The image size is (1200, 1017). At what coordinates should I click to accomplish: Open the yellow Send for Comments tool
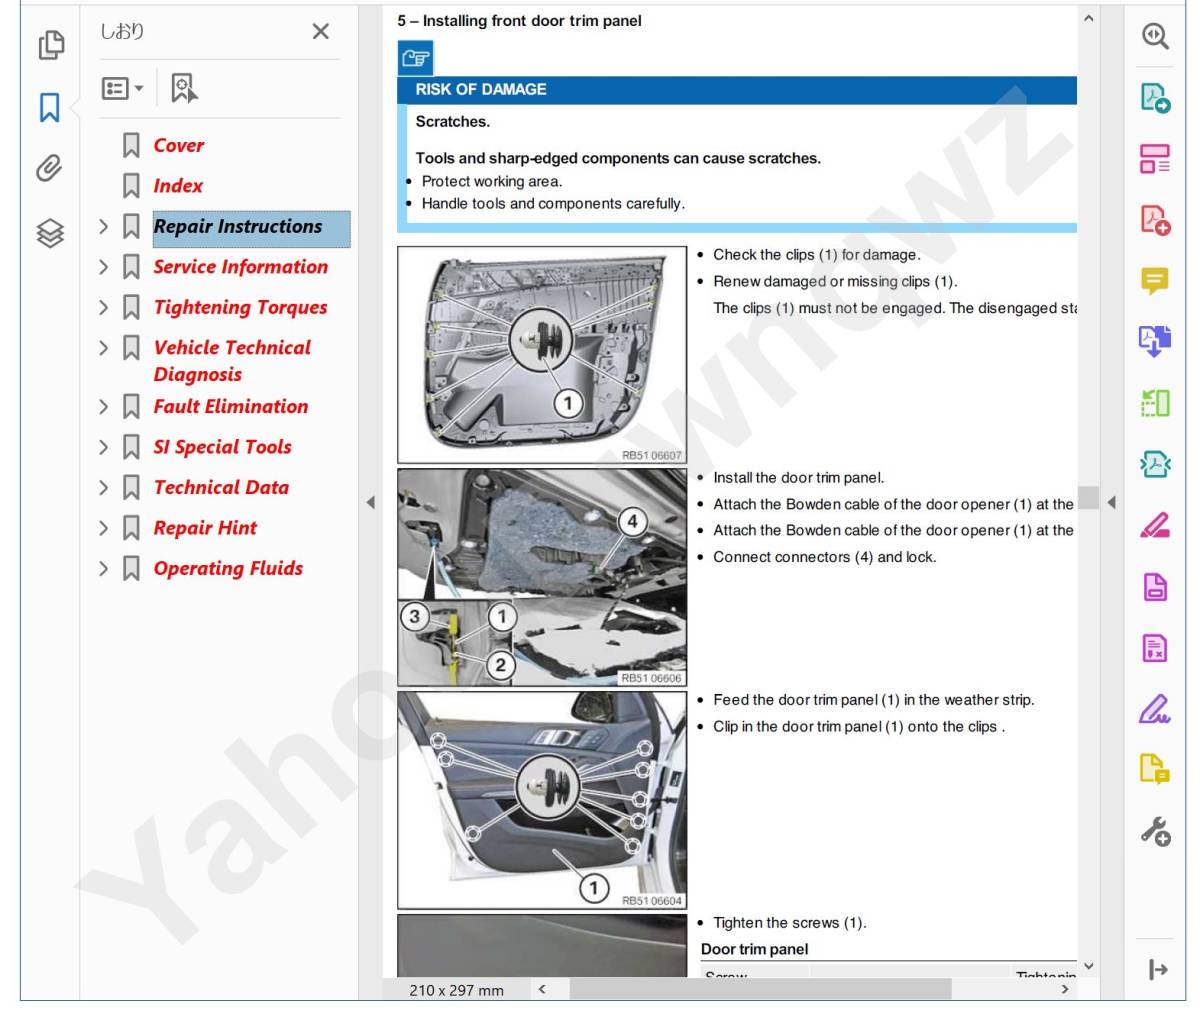click(1155, 770)
